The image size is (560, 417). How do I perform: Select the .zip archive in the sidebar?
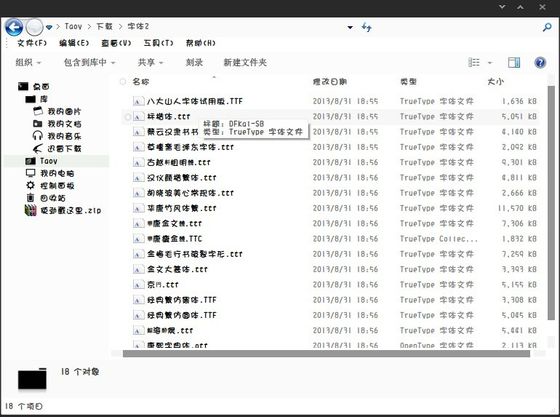[62, 210]
